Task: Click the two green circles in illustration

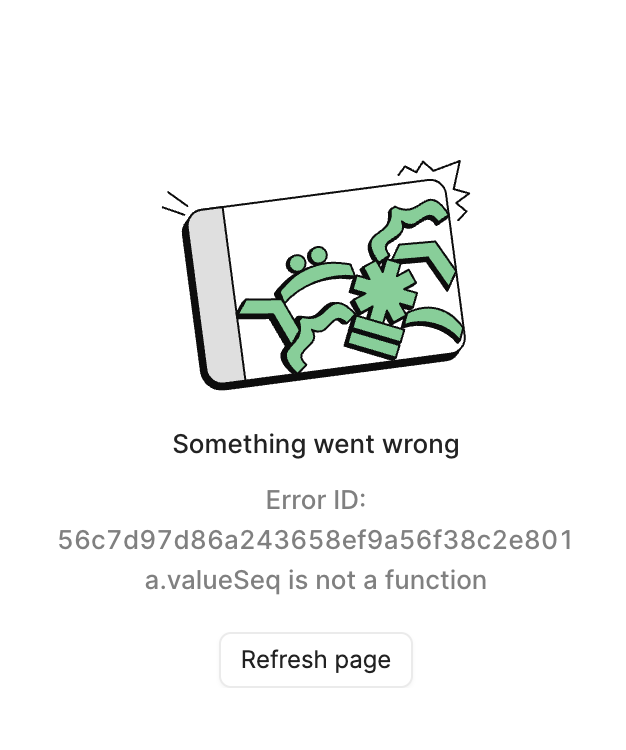Action: tap(308, 258)
